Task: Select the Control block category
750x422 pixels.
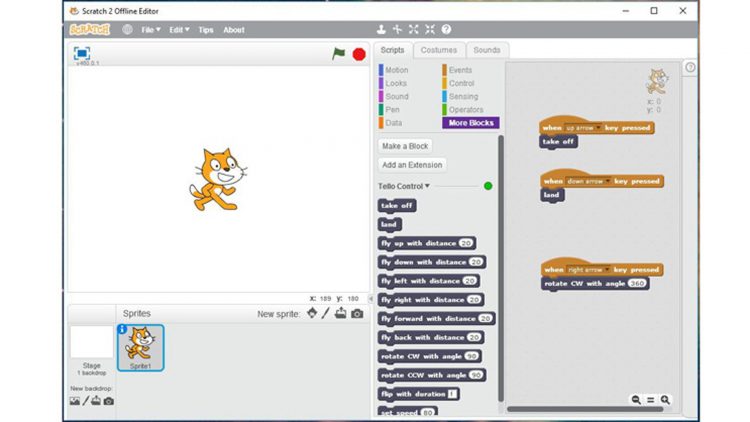Action: point(461,83)
